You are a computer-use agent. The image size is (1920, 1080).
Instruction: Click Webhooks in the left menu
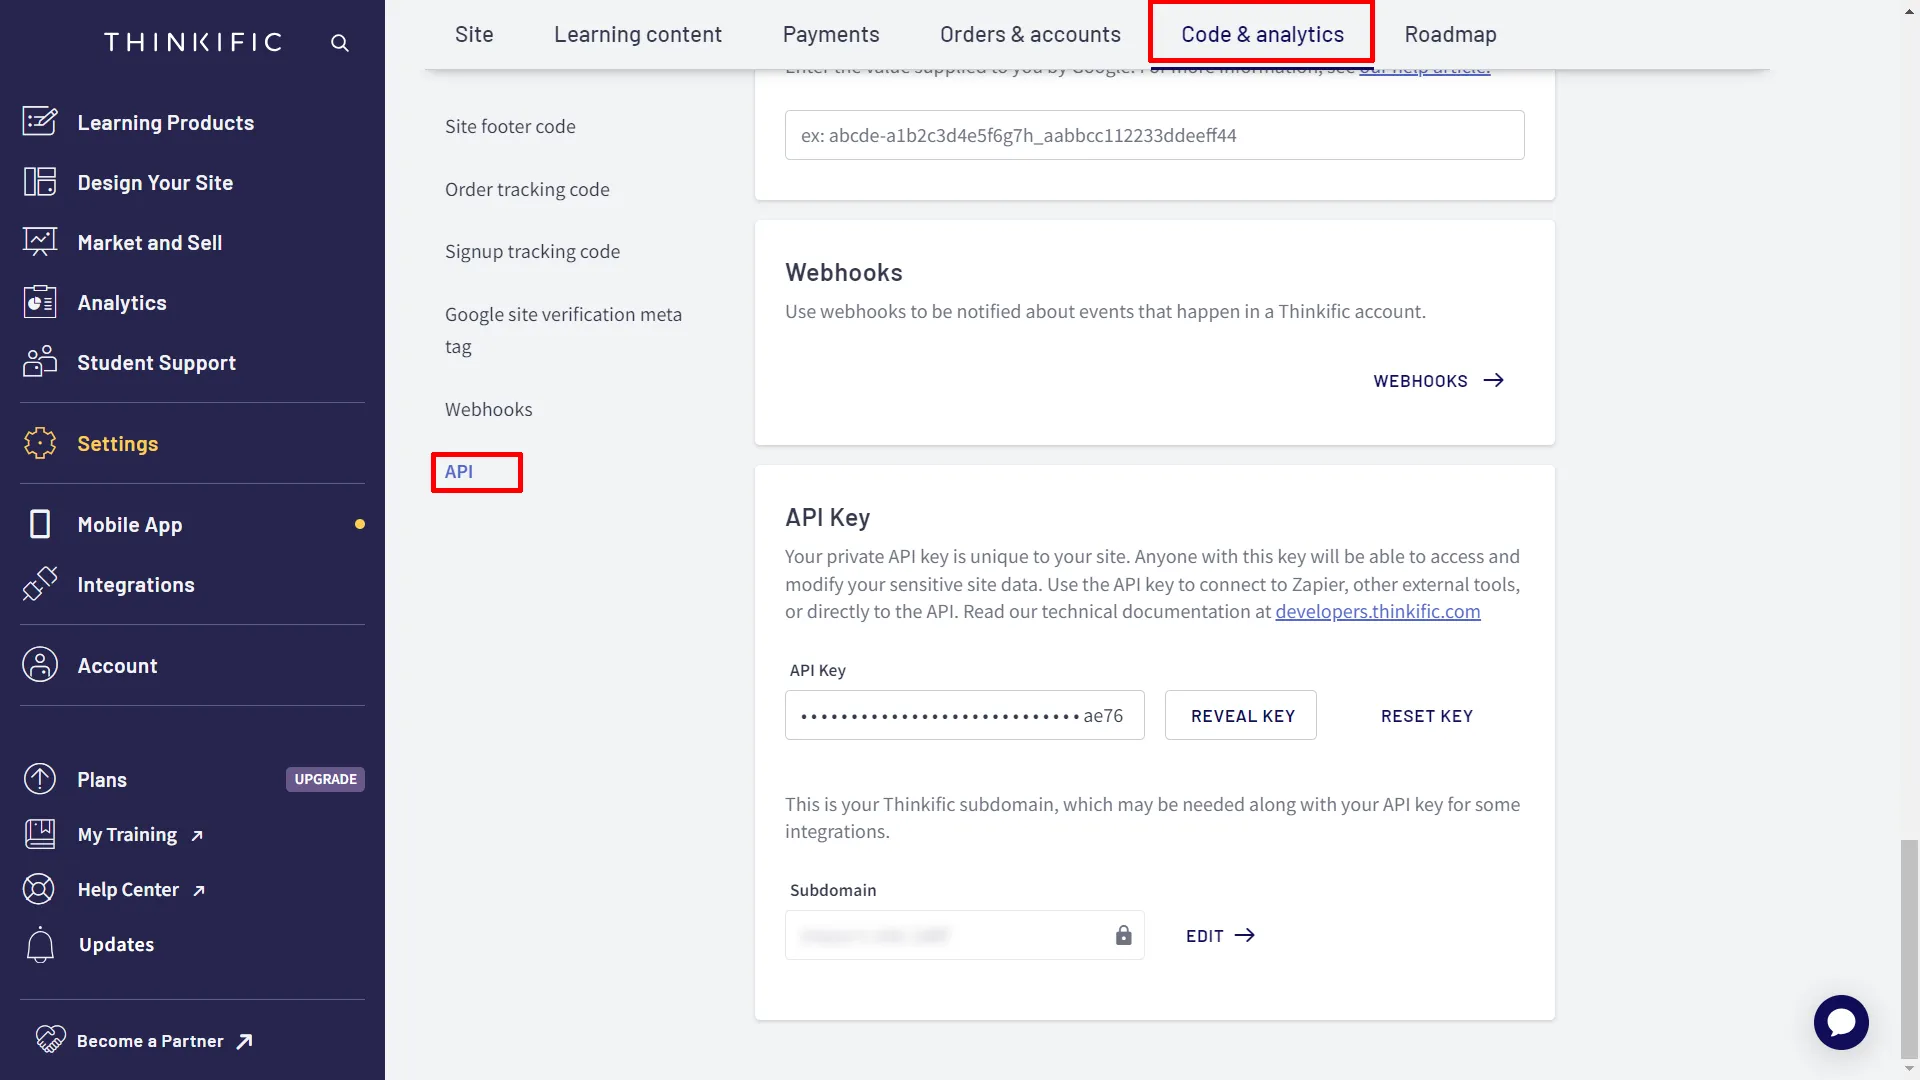pos(488,409)
